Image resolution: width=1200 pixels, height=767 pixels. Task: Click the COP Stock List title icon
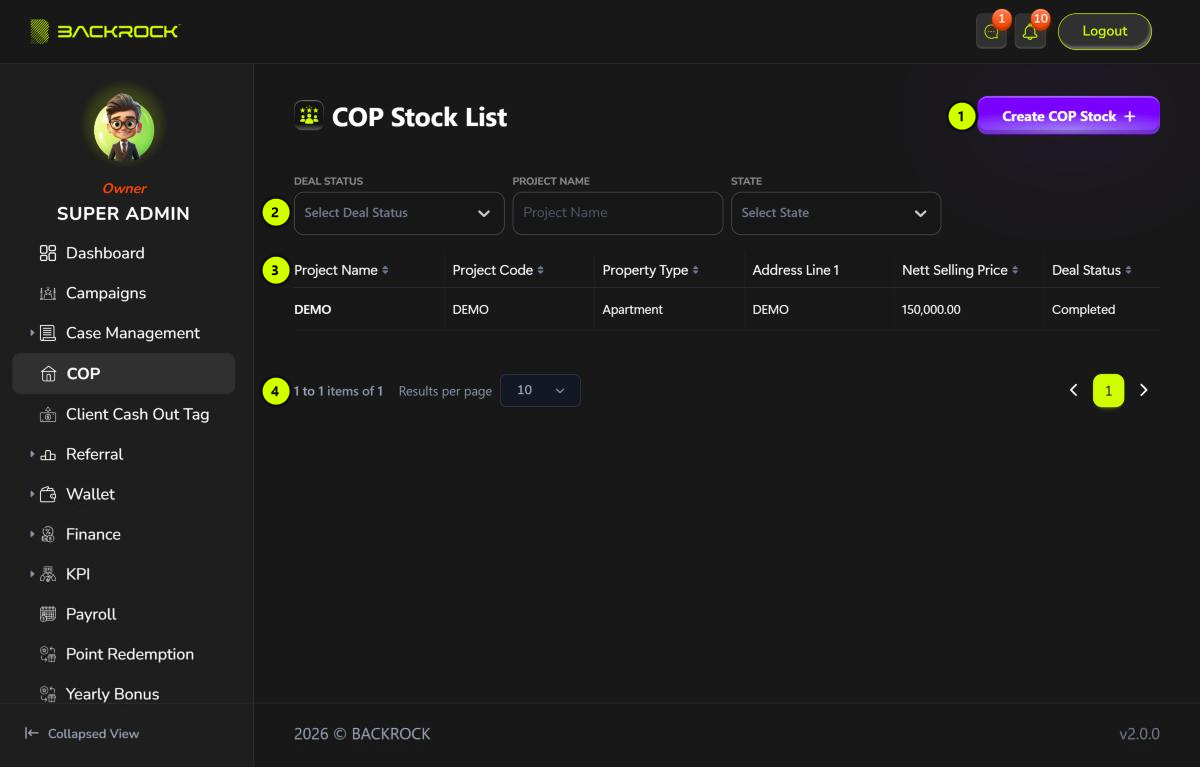point(309,116)
